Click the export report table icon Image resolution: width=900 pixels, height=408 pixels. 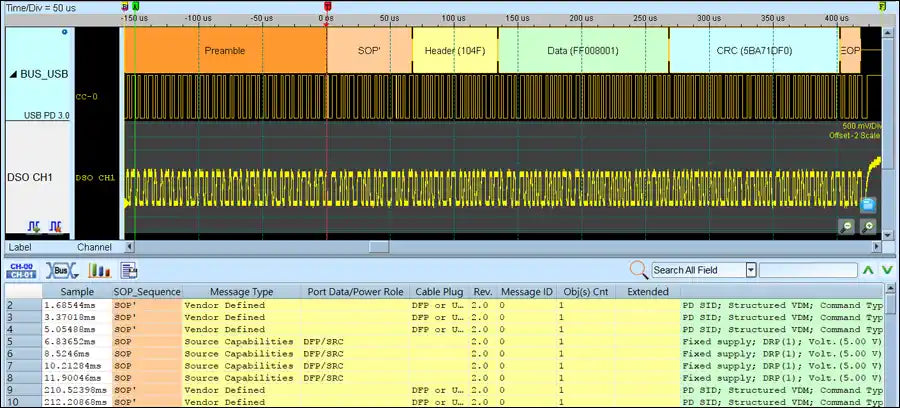(x=129, y=270)
